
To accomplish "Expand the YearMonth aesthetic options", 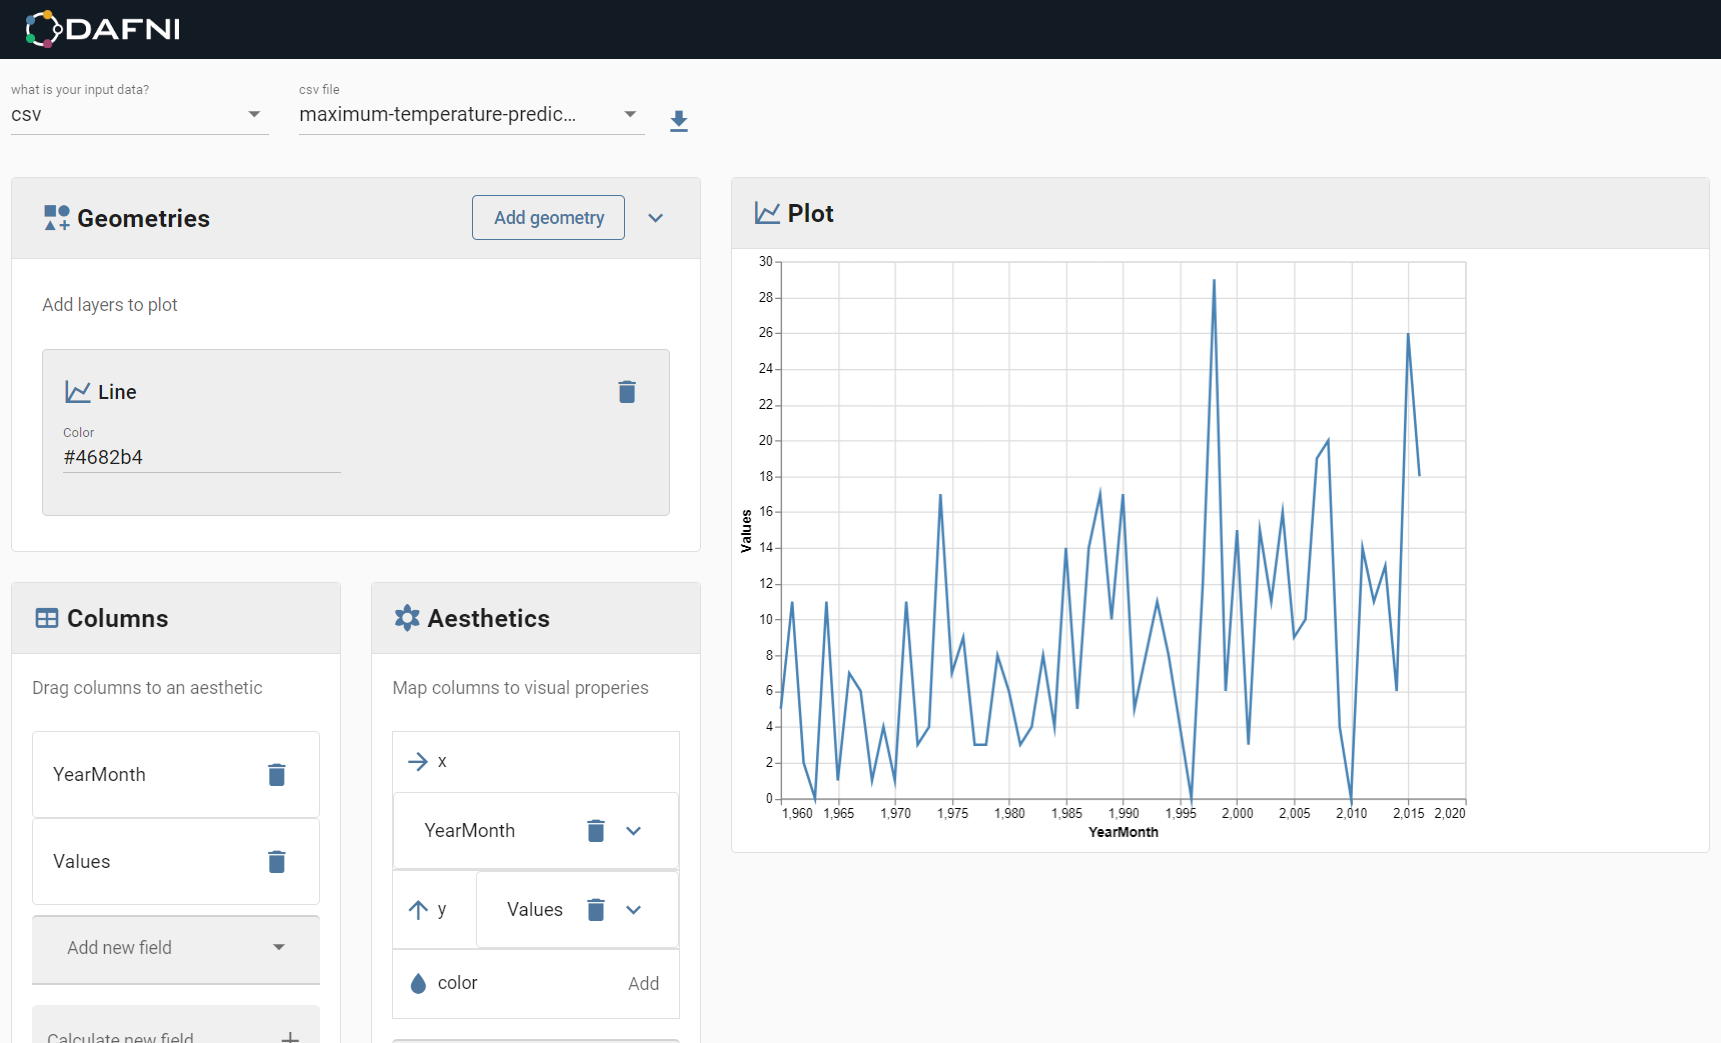I will pyautogui.click(x=634, y=831).
